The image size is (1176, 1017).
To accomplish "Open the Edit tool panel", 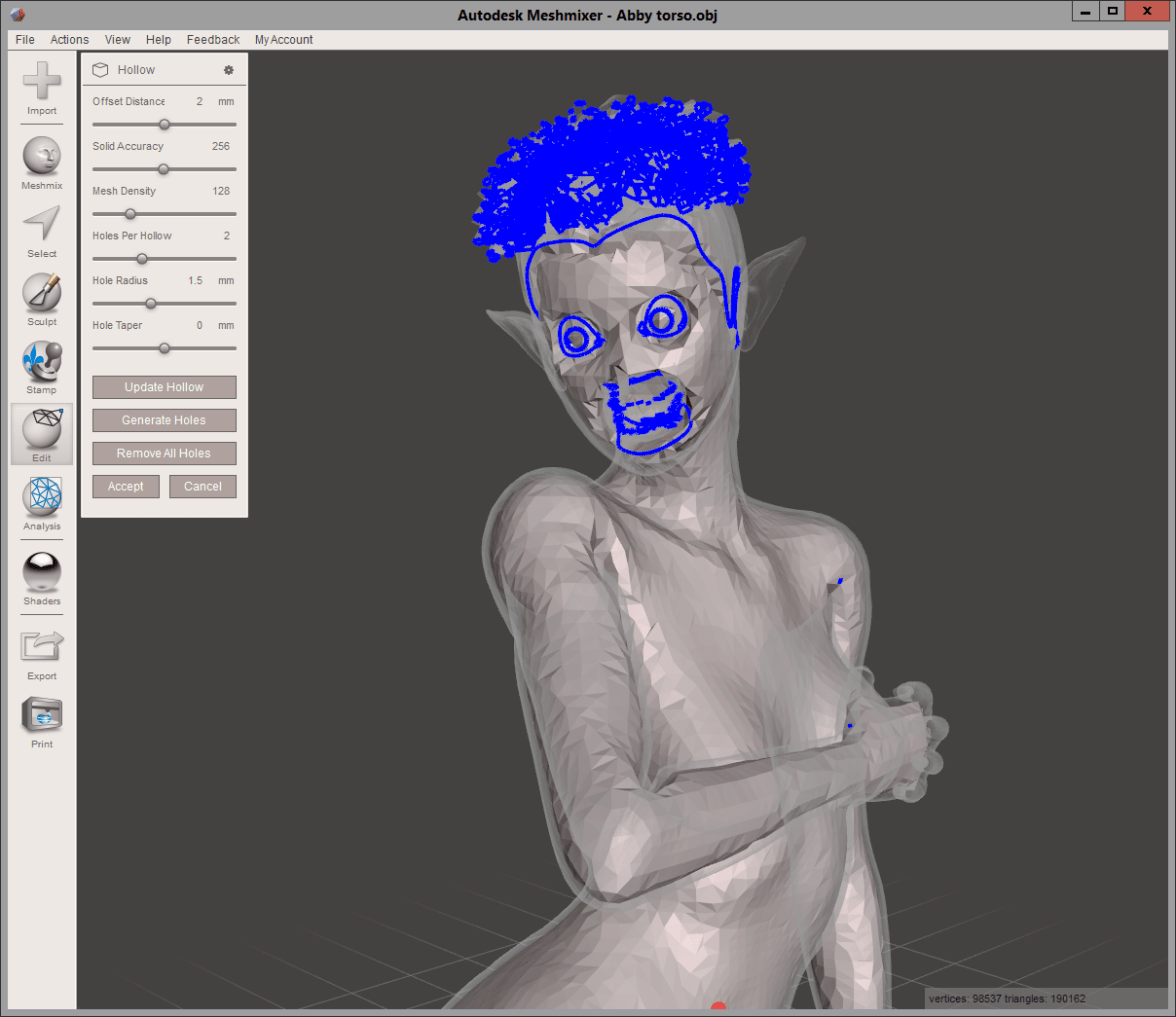I will pyautogui.click(x=41, y=429).
